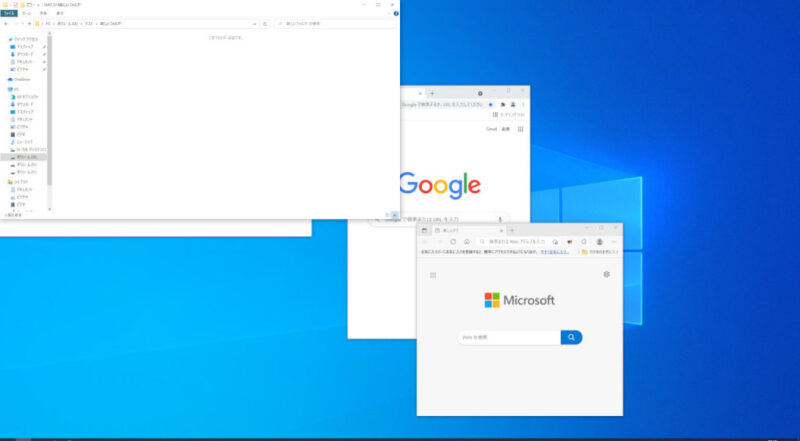Select the highlighted ボリューム drive in the tree

[x=23, y=157]
